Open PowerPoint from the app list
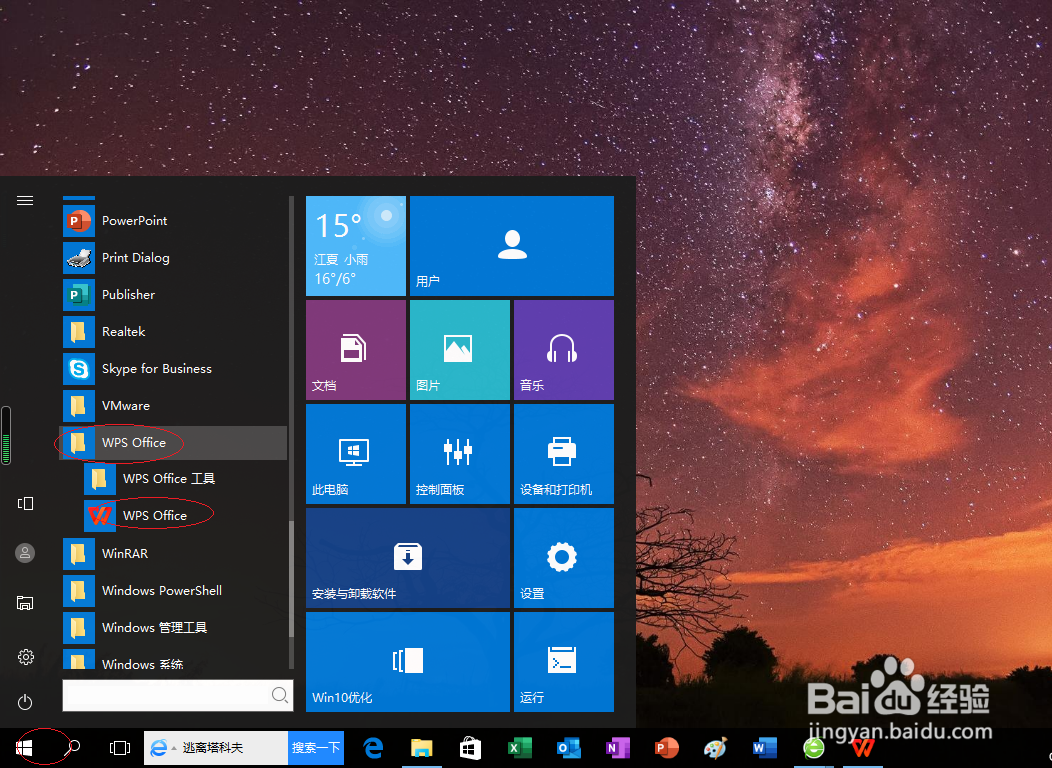Viewport: 1052px width, 768px height. [174, 221]
